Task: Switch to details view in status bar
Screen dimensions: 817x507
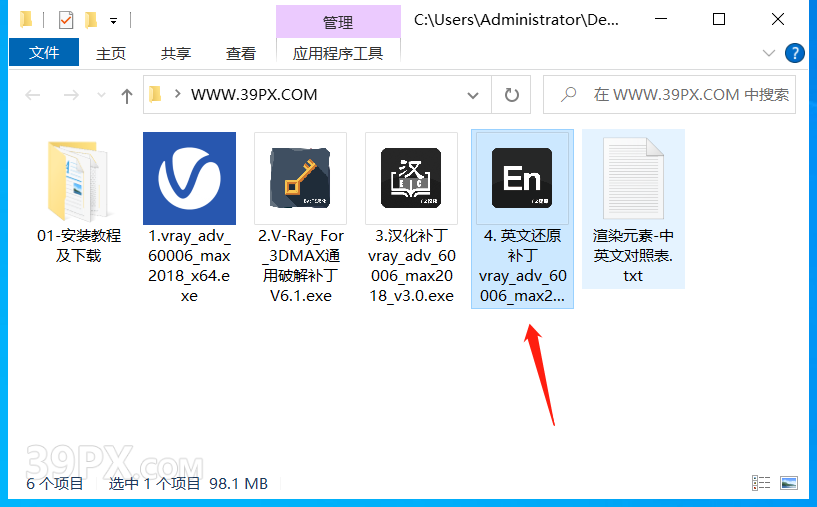Action: [761, 483]
